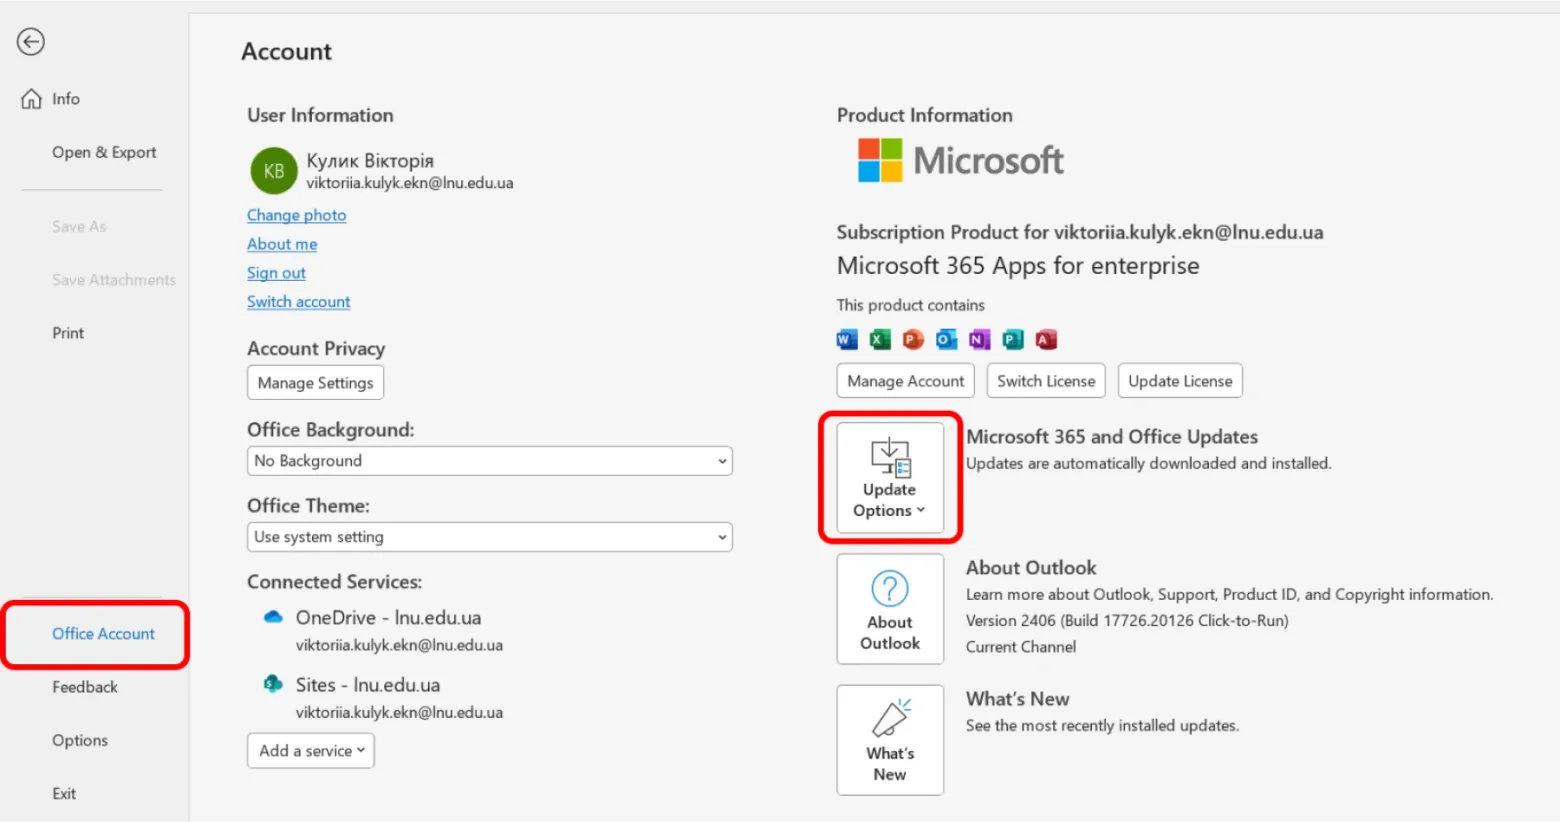This screenshot has height=822, width=1560.
Task: Click the Outlook app icon
Action: click(946, 340)
